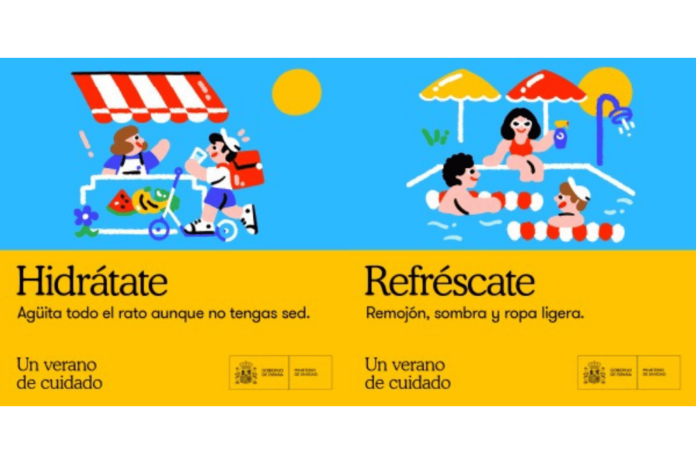Click the fruit vendor waving
The height and width of the screenshot is (464, 696).
(x=133, y=151)
